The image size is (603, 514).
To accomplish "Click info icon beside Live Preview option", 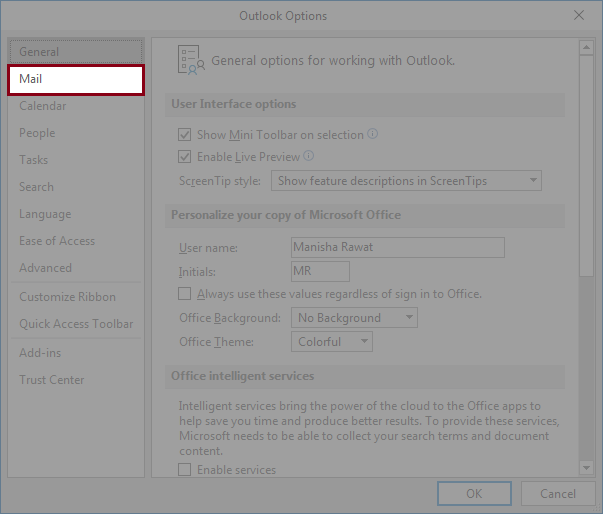I will pos(308,156).
